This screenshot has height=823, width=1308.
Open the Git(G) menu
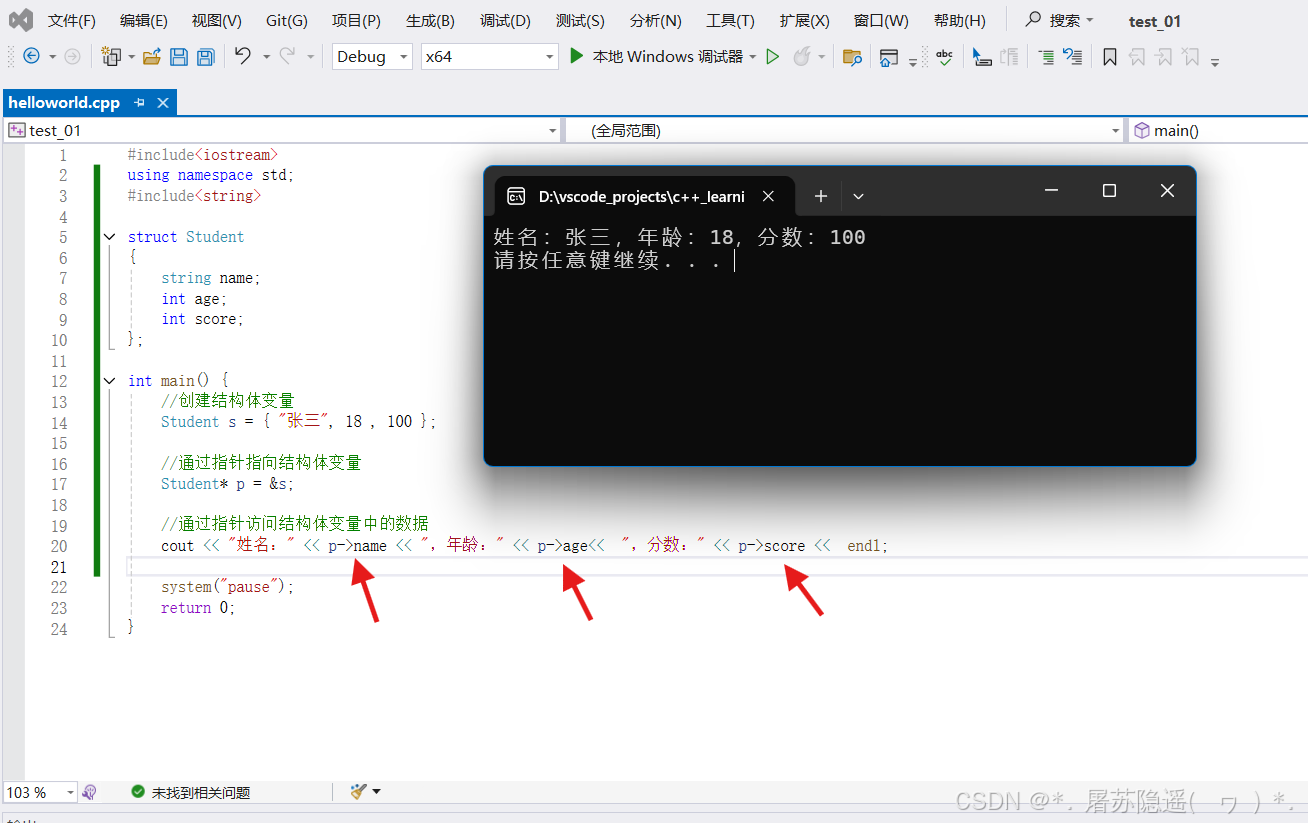click(287, 21)
